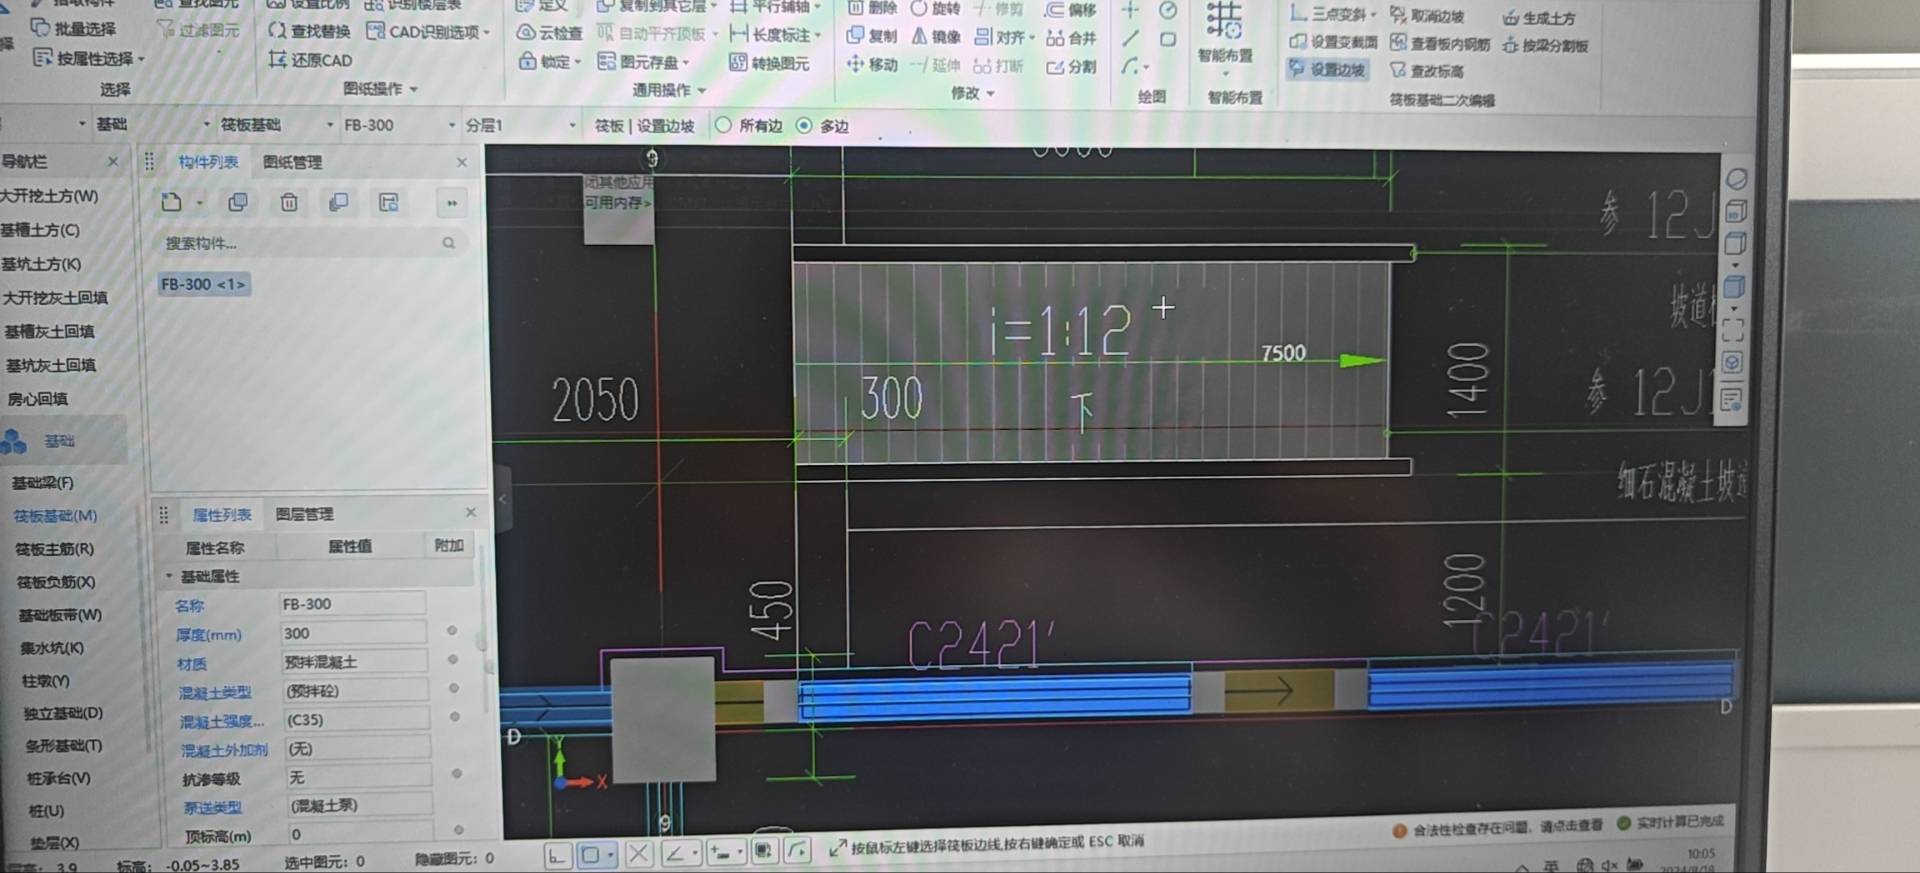Select the 分割 split tool

pos(1071,67)
